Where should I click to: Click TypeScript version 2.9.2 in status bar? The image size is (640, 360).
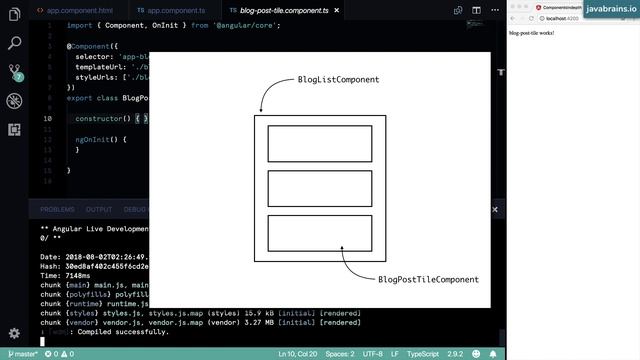click(455, 354)
